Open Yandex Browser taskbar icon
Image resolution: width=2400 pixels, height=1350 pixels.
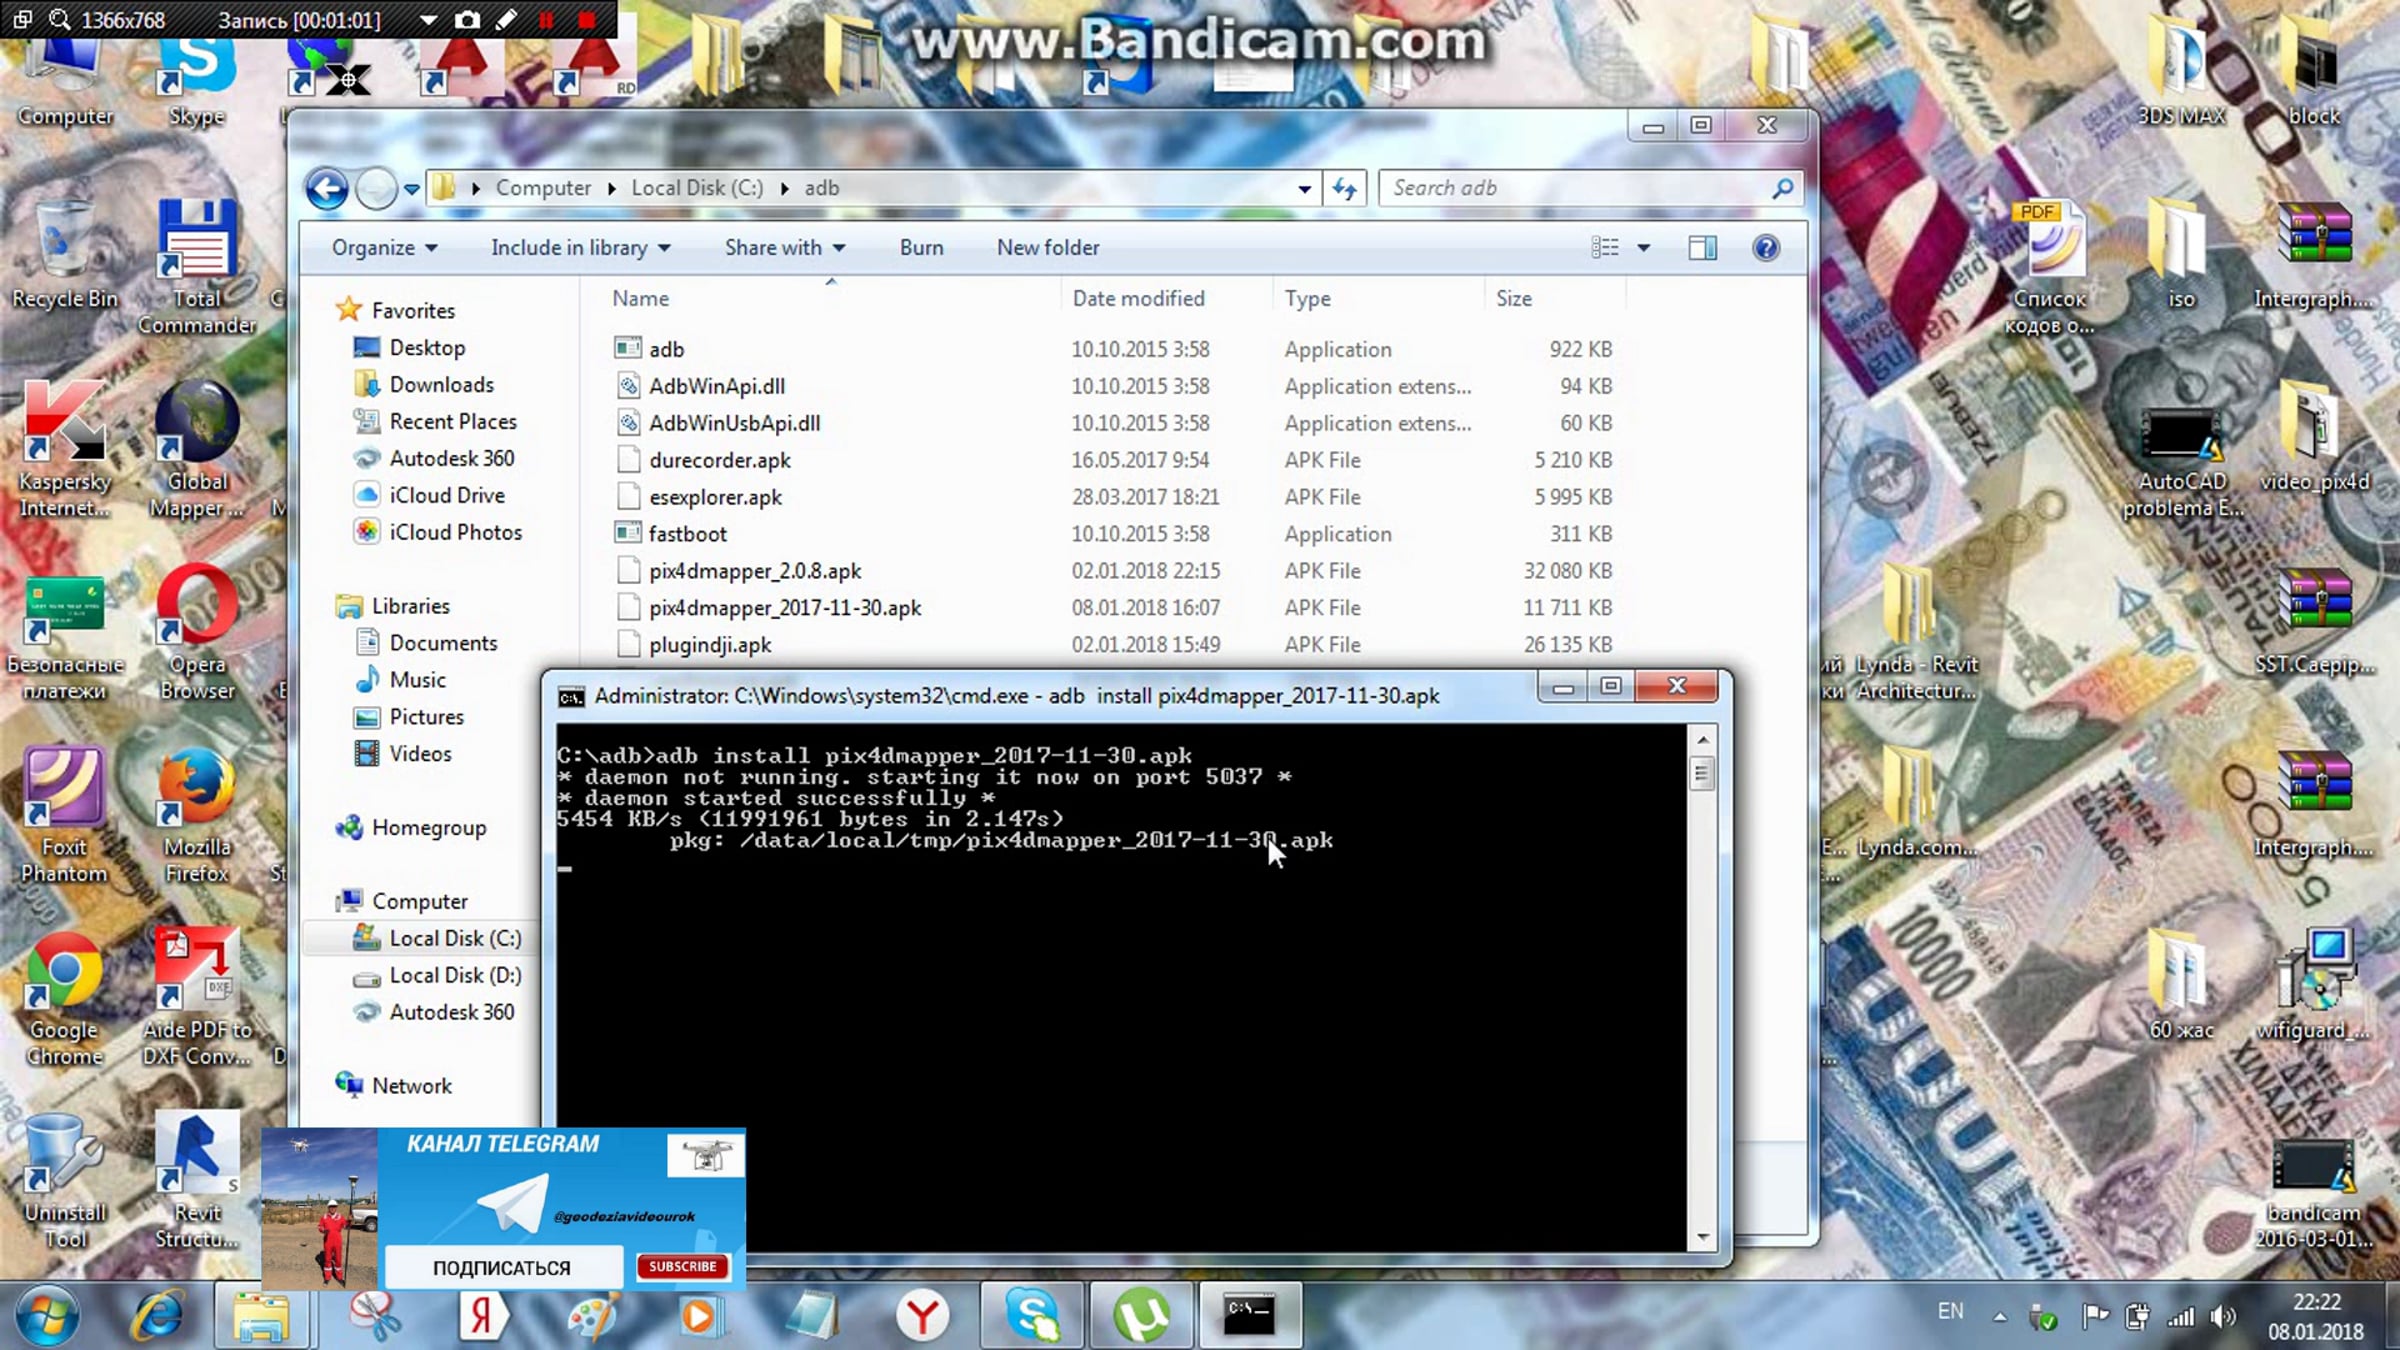(x=922, y=1316)
